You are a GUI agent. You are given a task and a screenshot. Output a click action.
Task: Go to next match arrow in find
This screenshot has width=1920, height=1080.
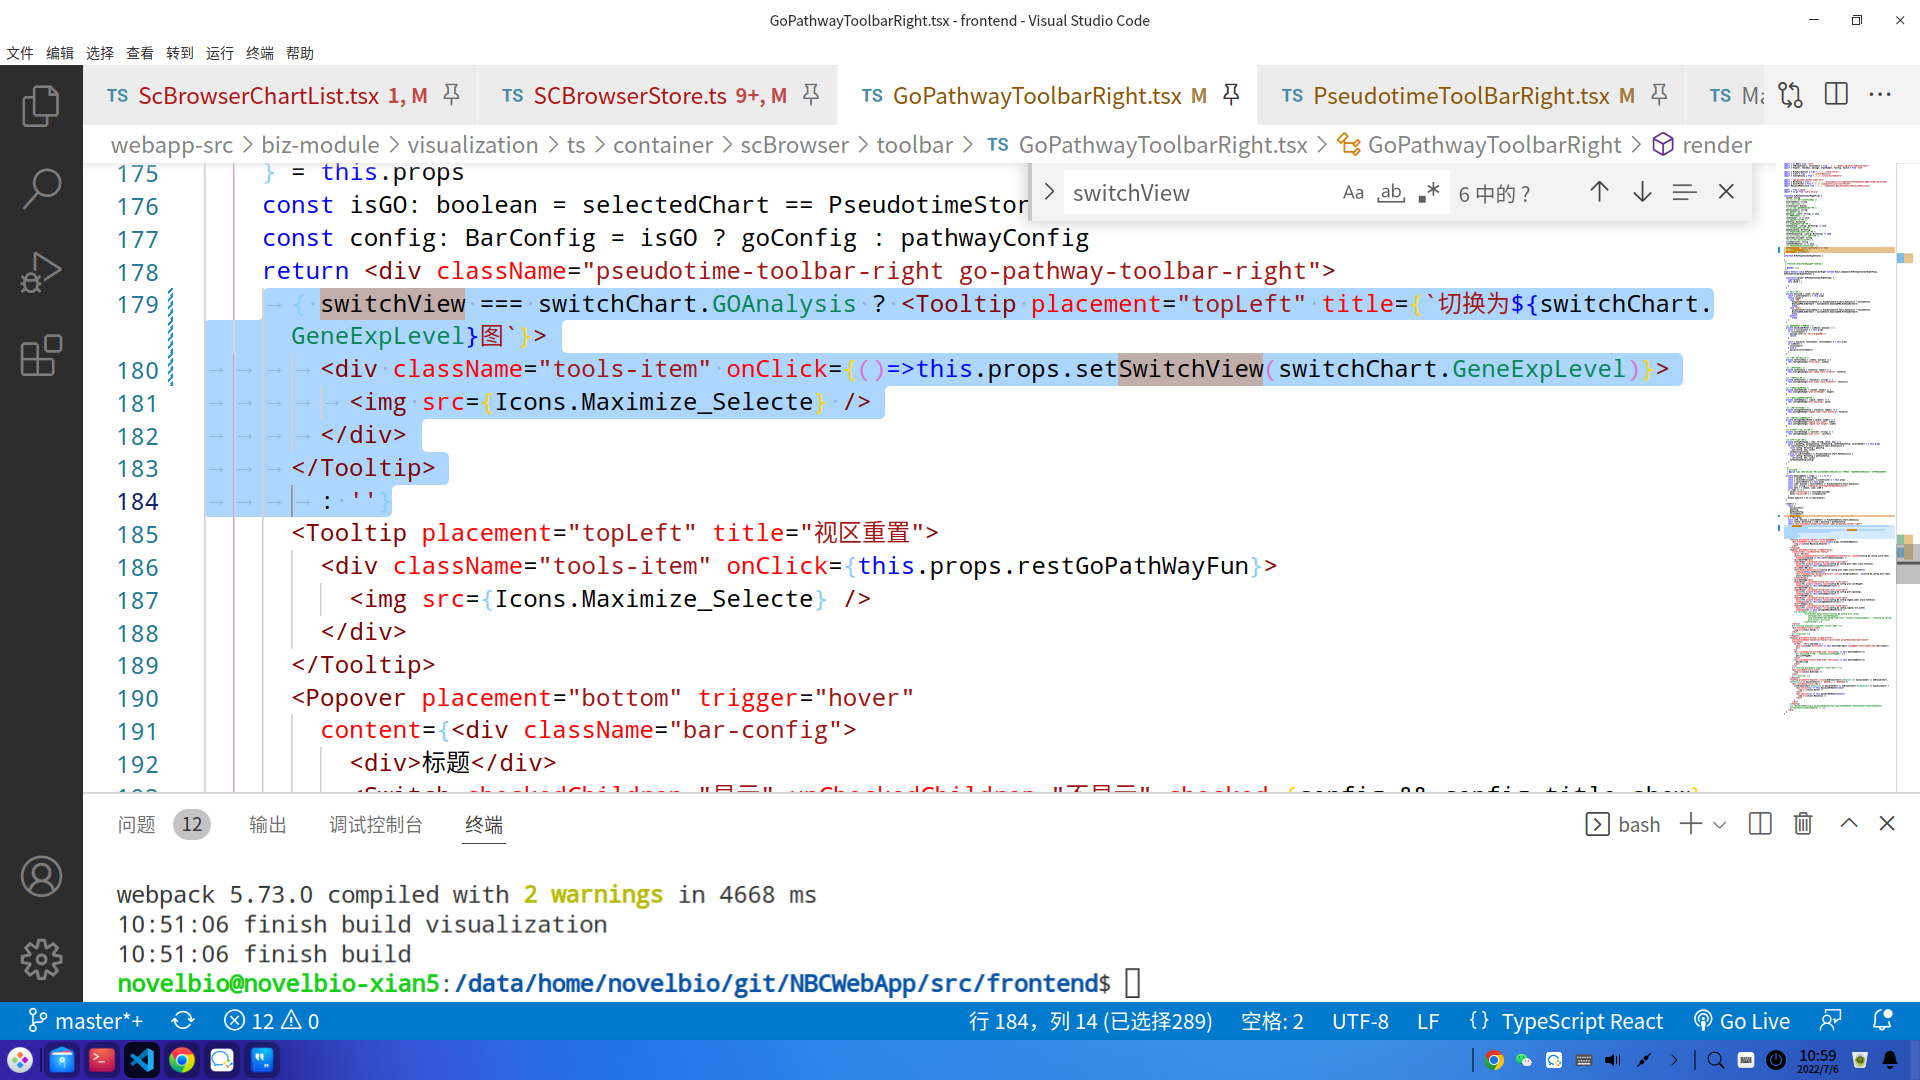[x=1642, y=192]
